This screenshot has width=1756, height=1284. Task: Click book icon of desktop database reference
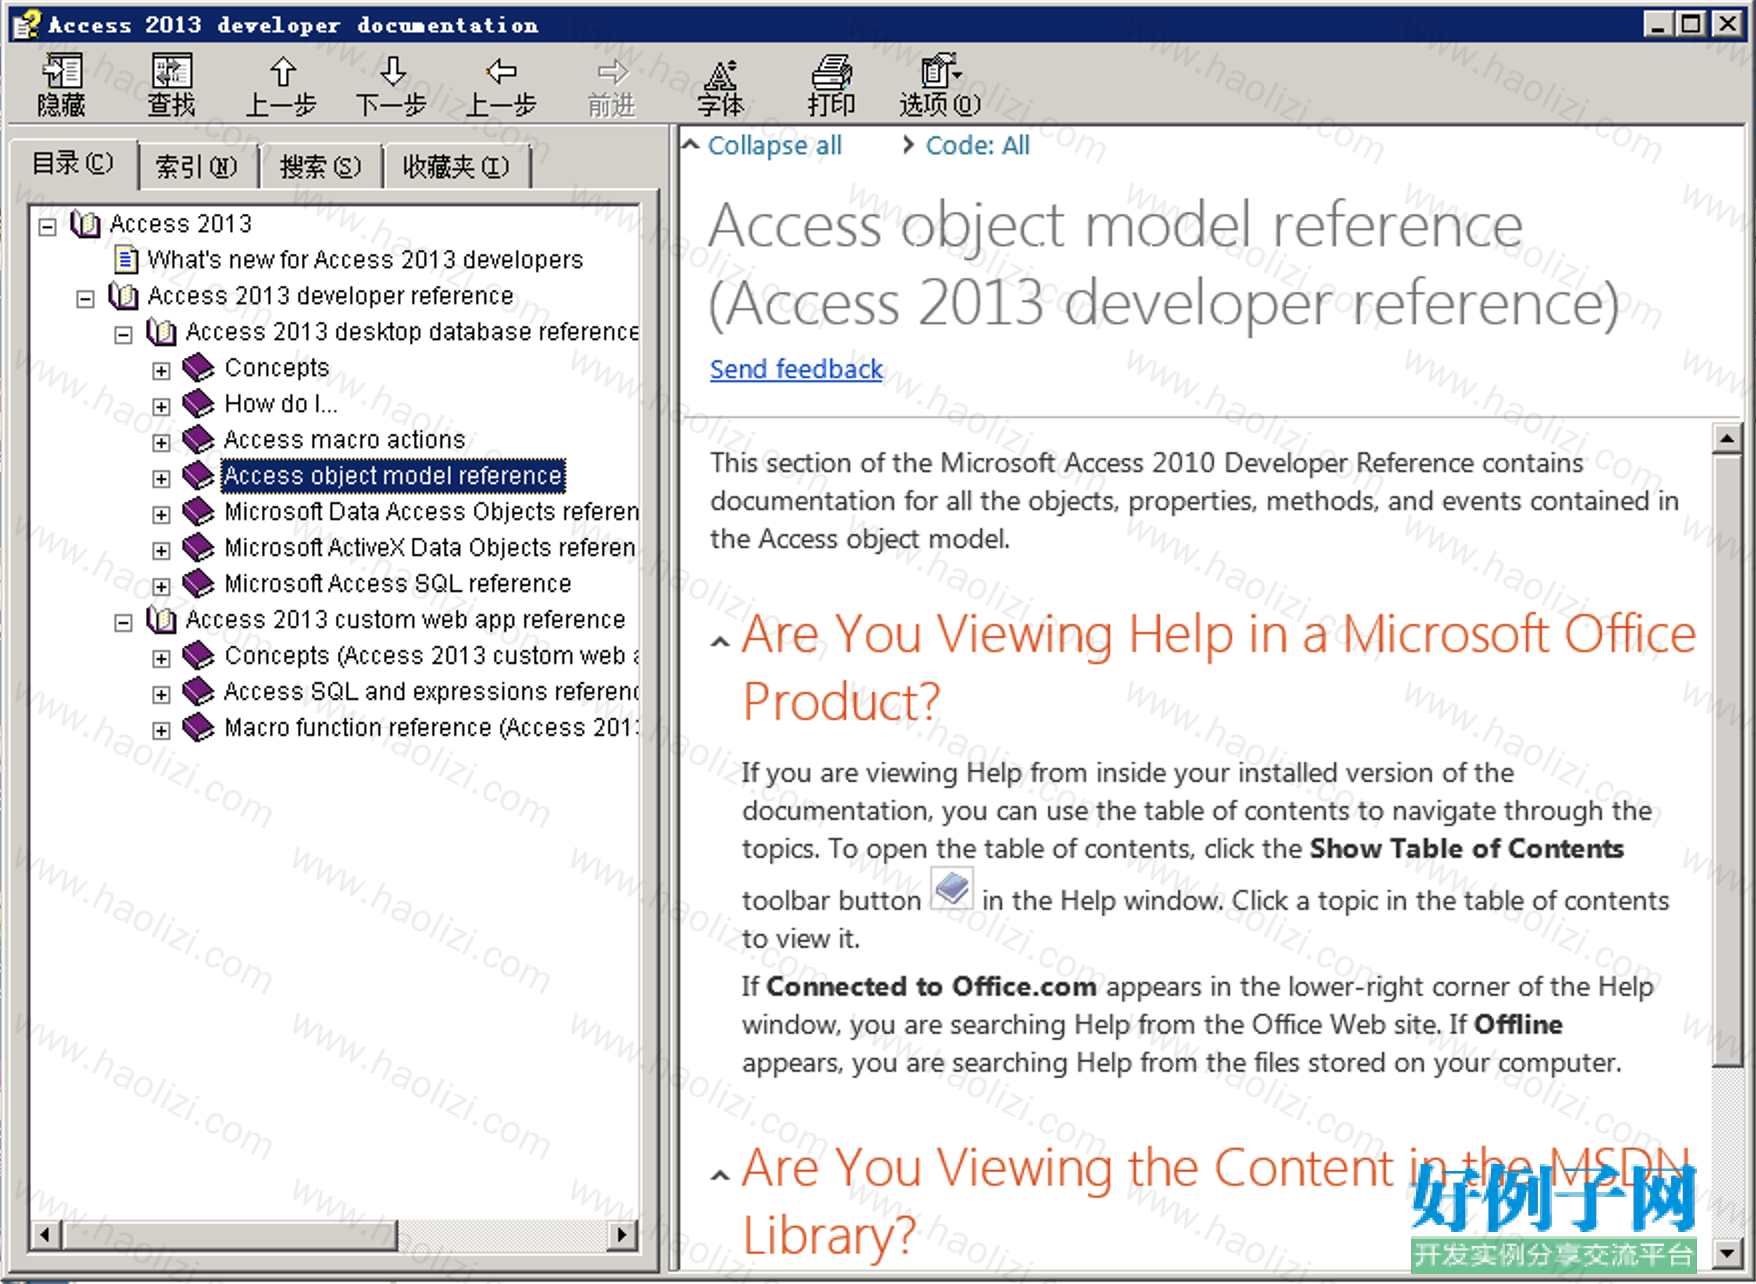(162, 332)
